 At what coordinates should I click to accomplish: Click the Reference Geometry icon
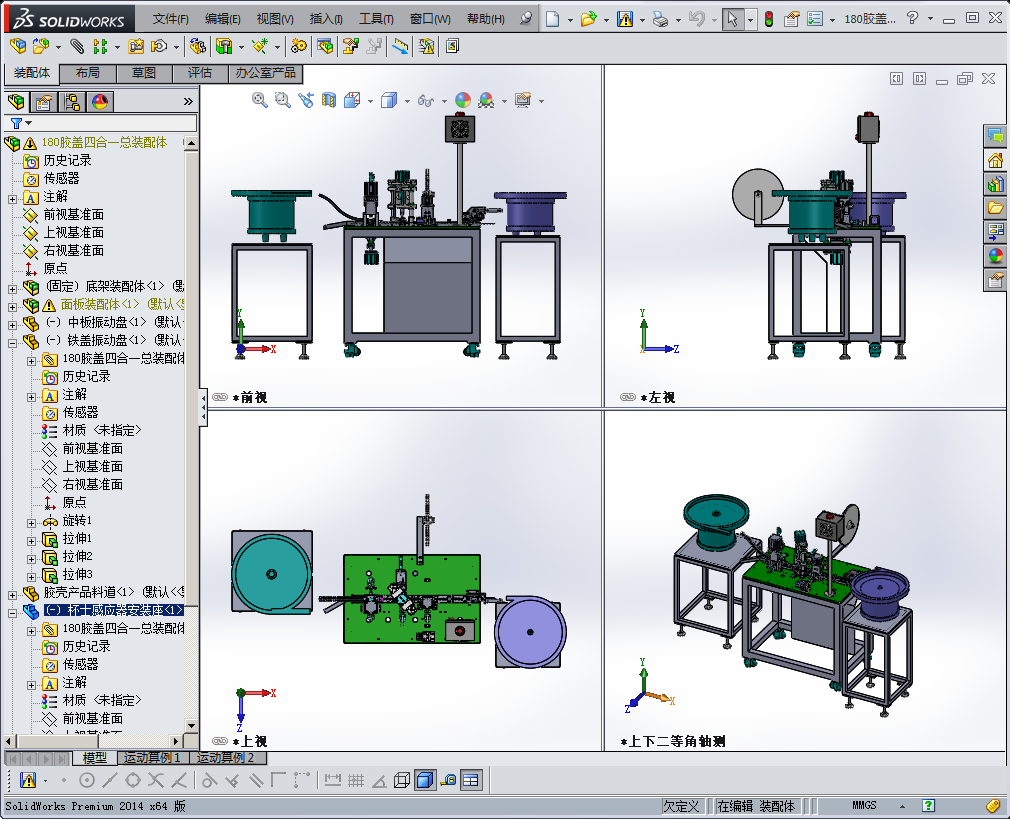point(260,46)
